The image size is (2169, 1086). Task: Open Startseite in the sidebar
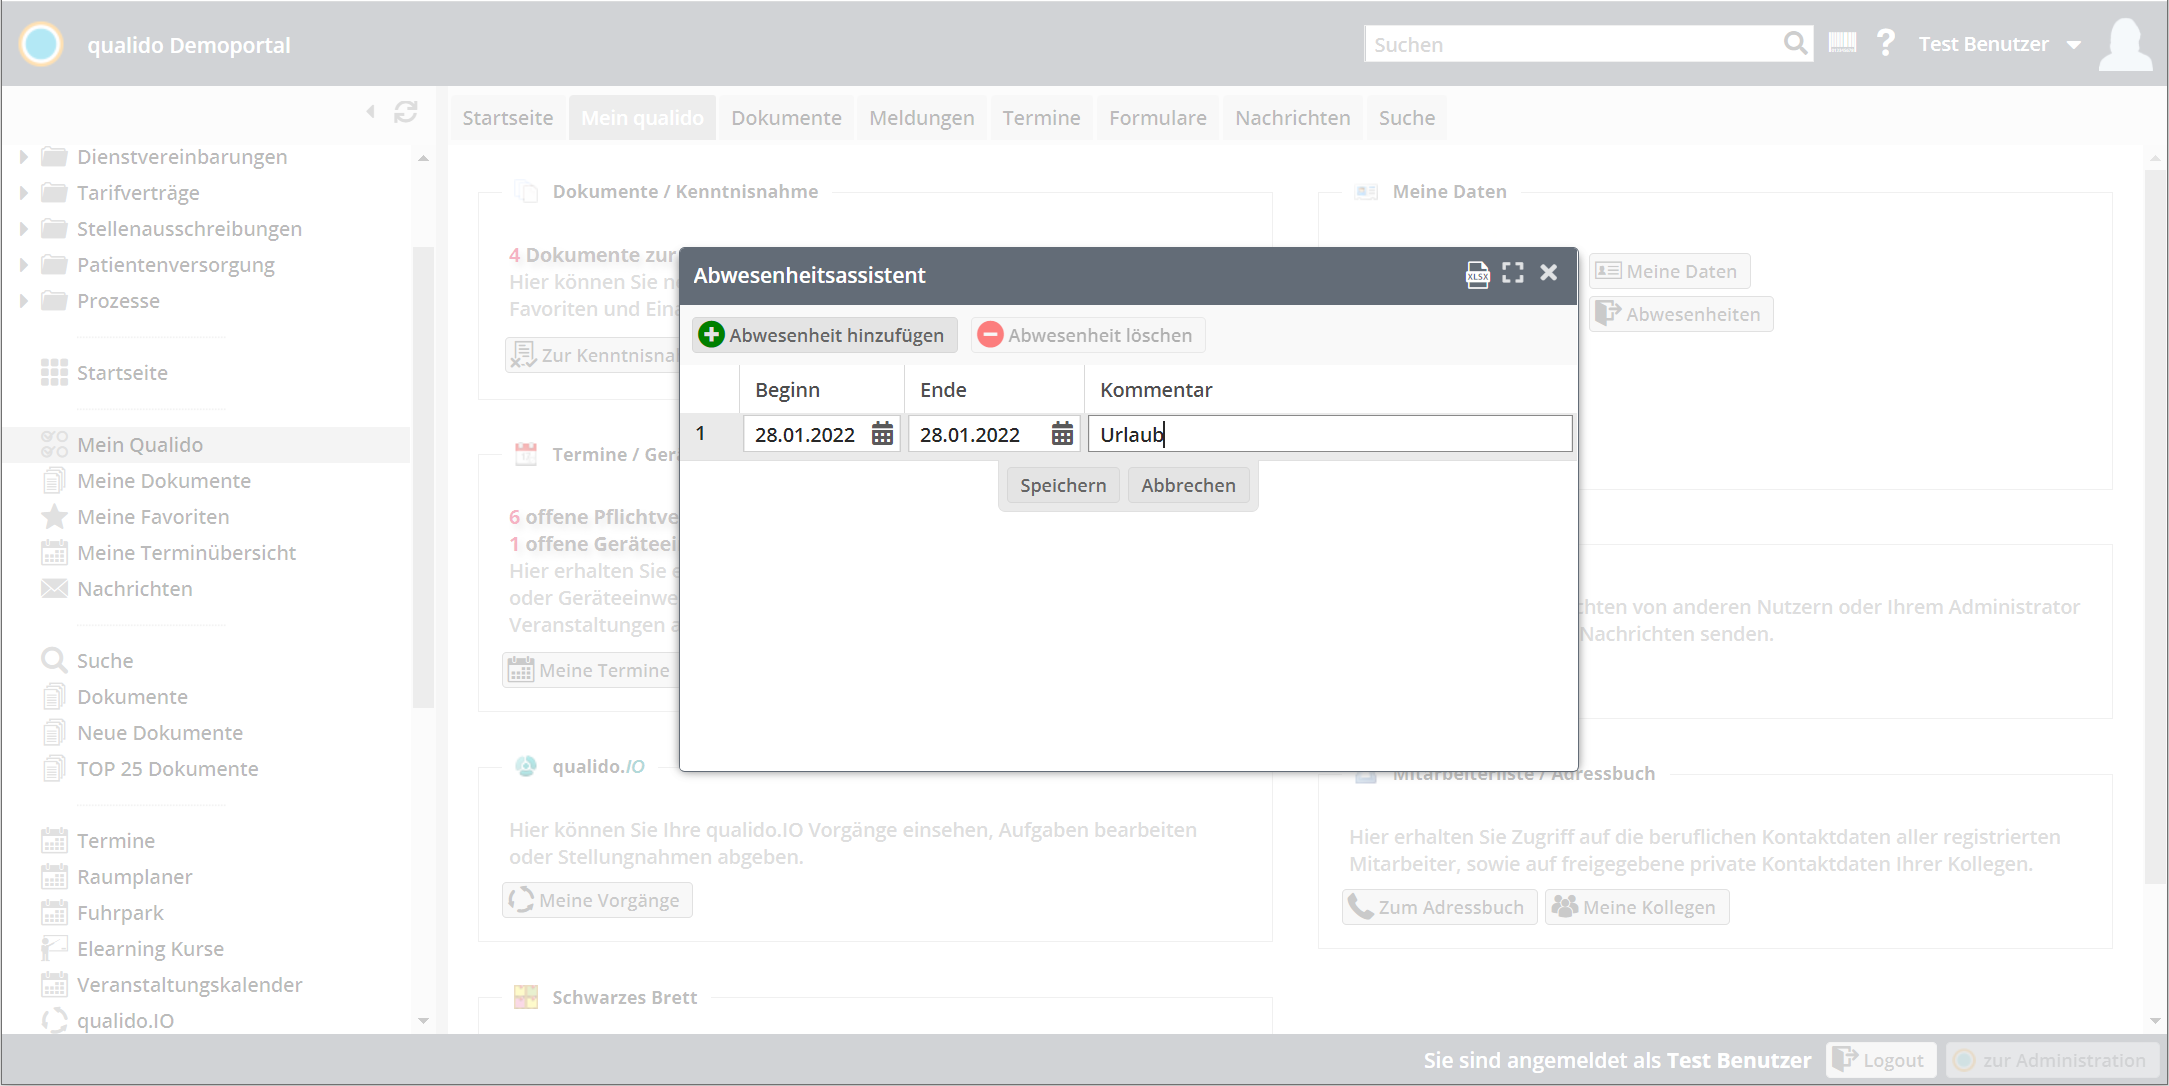122,373
